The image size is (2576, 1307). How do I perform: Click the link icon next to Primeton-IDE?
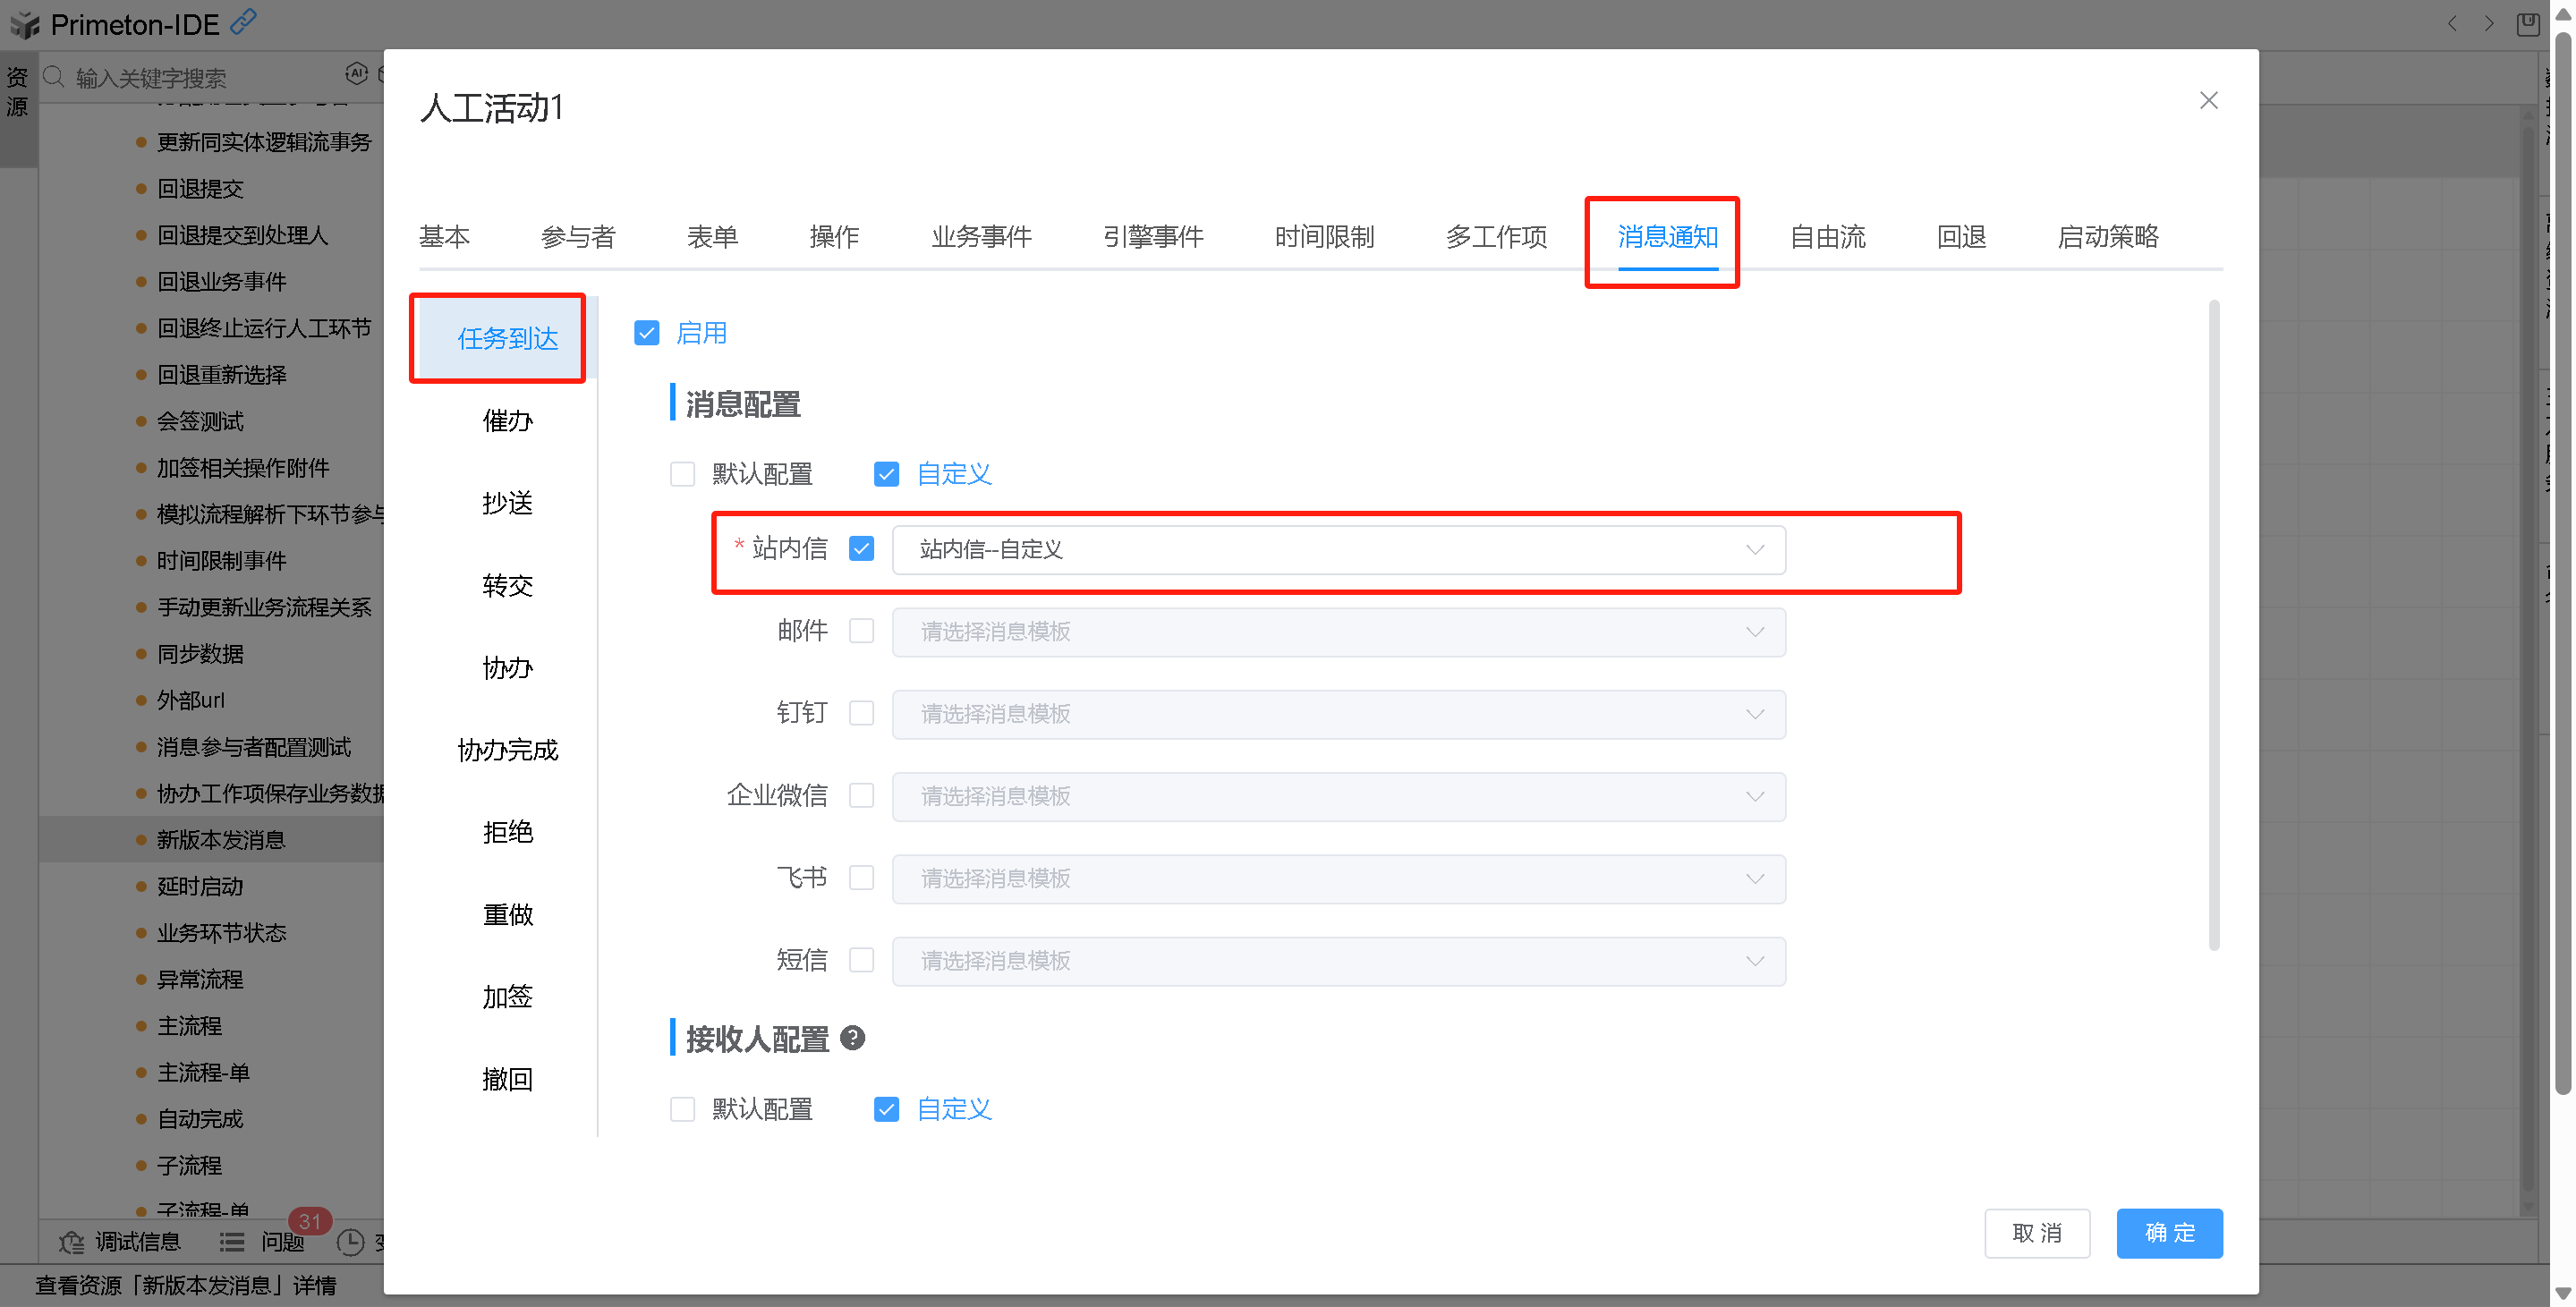(243, 21)
